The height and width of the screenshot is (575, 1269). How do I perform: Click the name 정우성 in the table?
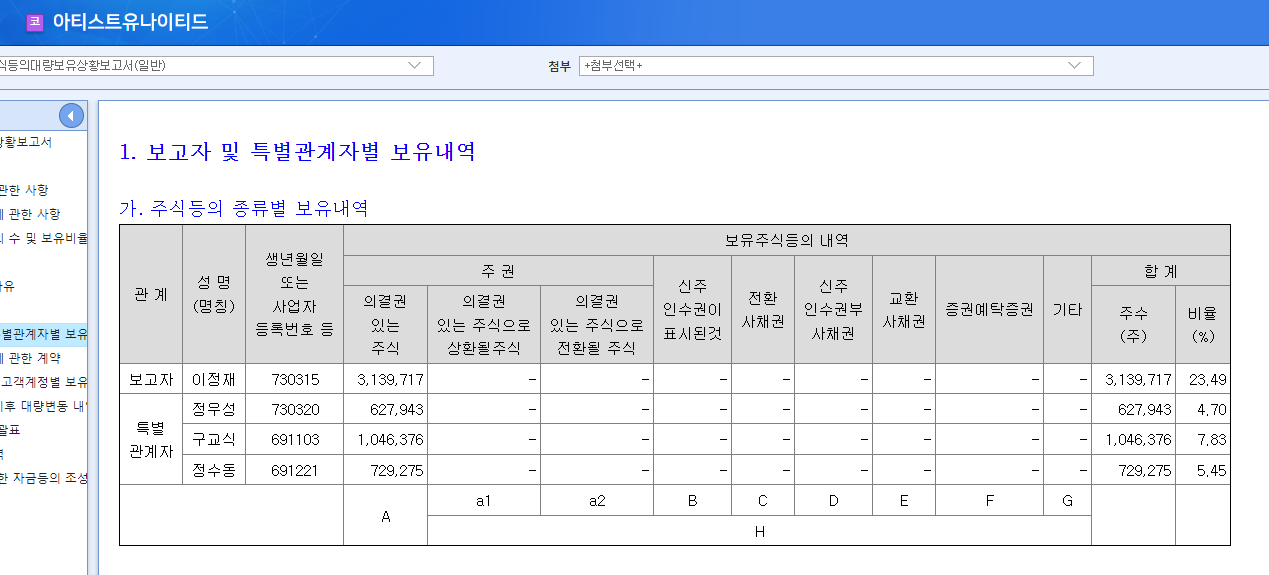tap(214, 409)
